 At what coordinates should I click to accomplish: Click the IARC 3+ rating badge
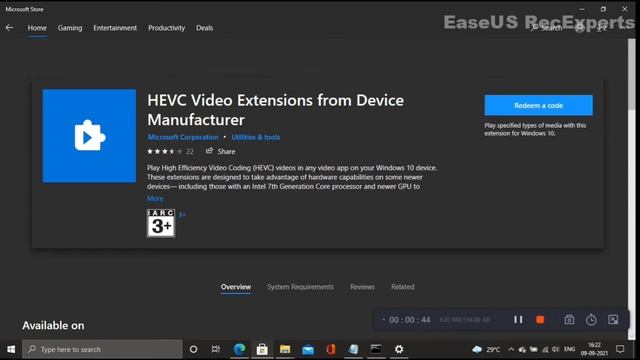tap(161, 223)
